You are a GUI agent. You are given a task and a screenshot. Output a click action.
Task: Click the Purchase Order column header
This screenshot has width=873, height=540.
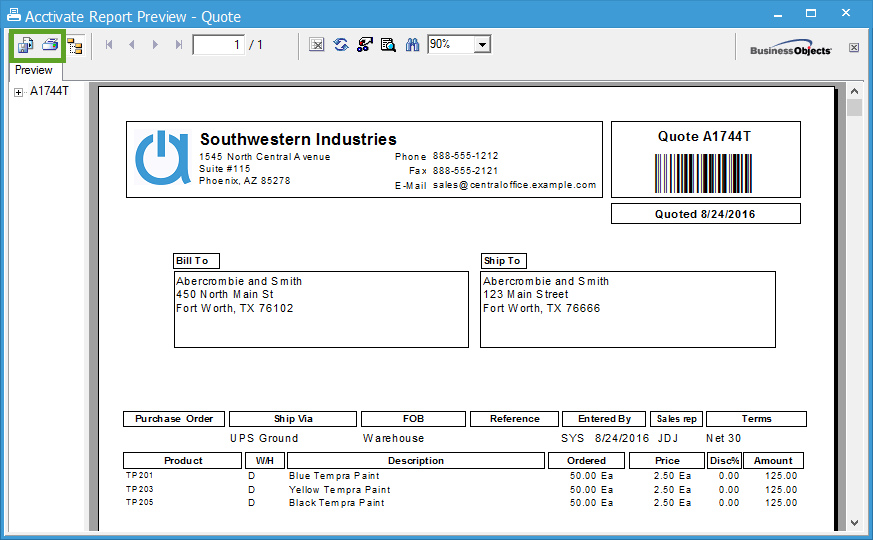pyautogui.click(x=174, y=419)
